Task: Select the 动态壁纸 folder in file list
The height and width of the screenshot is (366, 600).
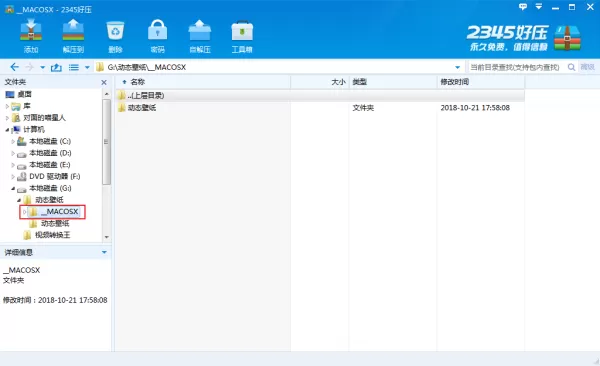Action: point(142,108)
